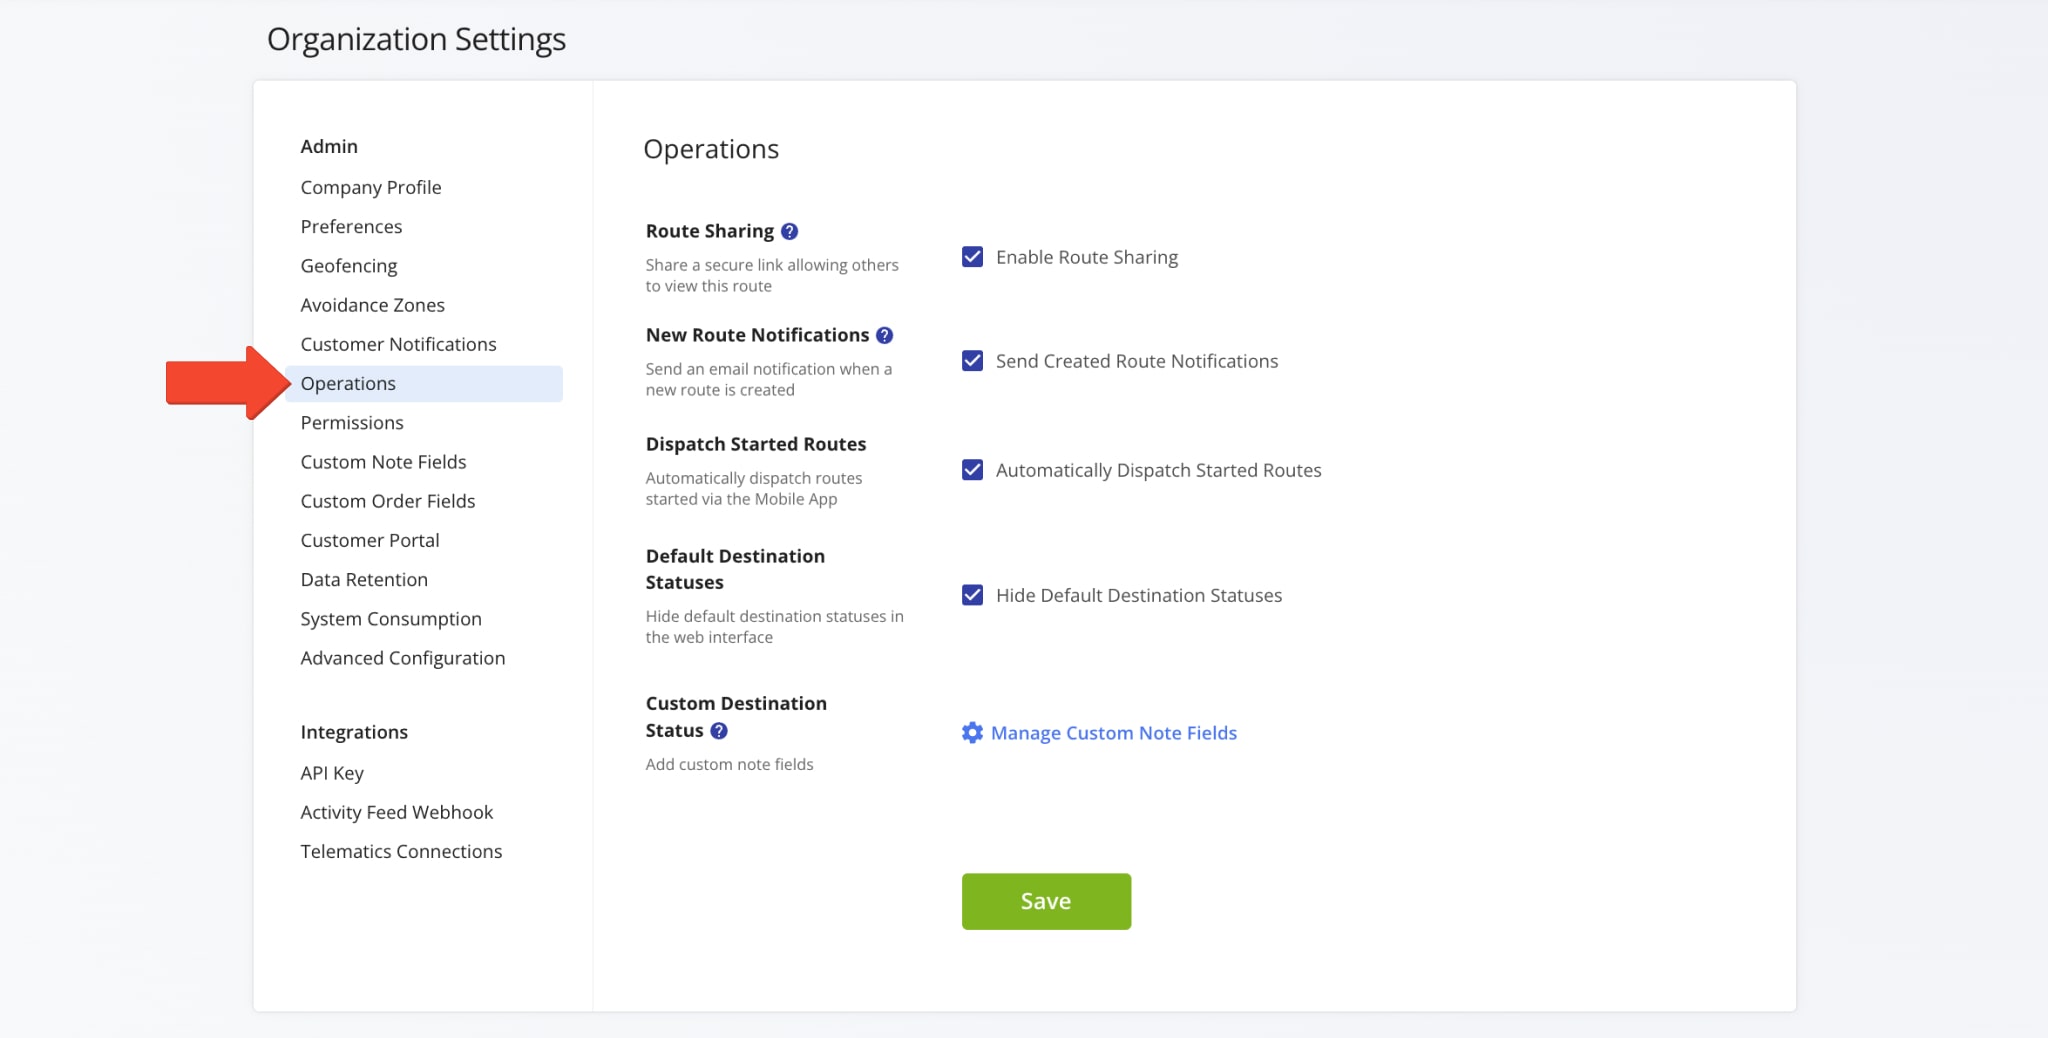
Task: Toggle Send Created Route Notifications checkbox
Action: click(x=972, y=361)
